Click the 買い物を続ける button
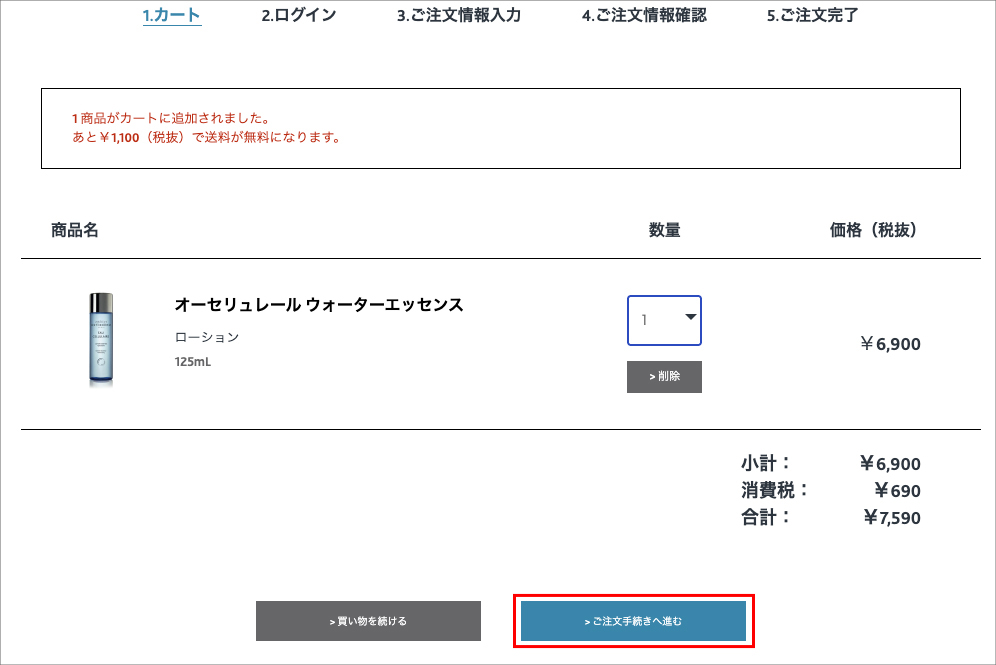This screenshot has height=665, width=996. point(368,621)
